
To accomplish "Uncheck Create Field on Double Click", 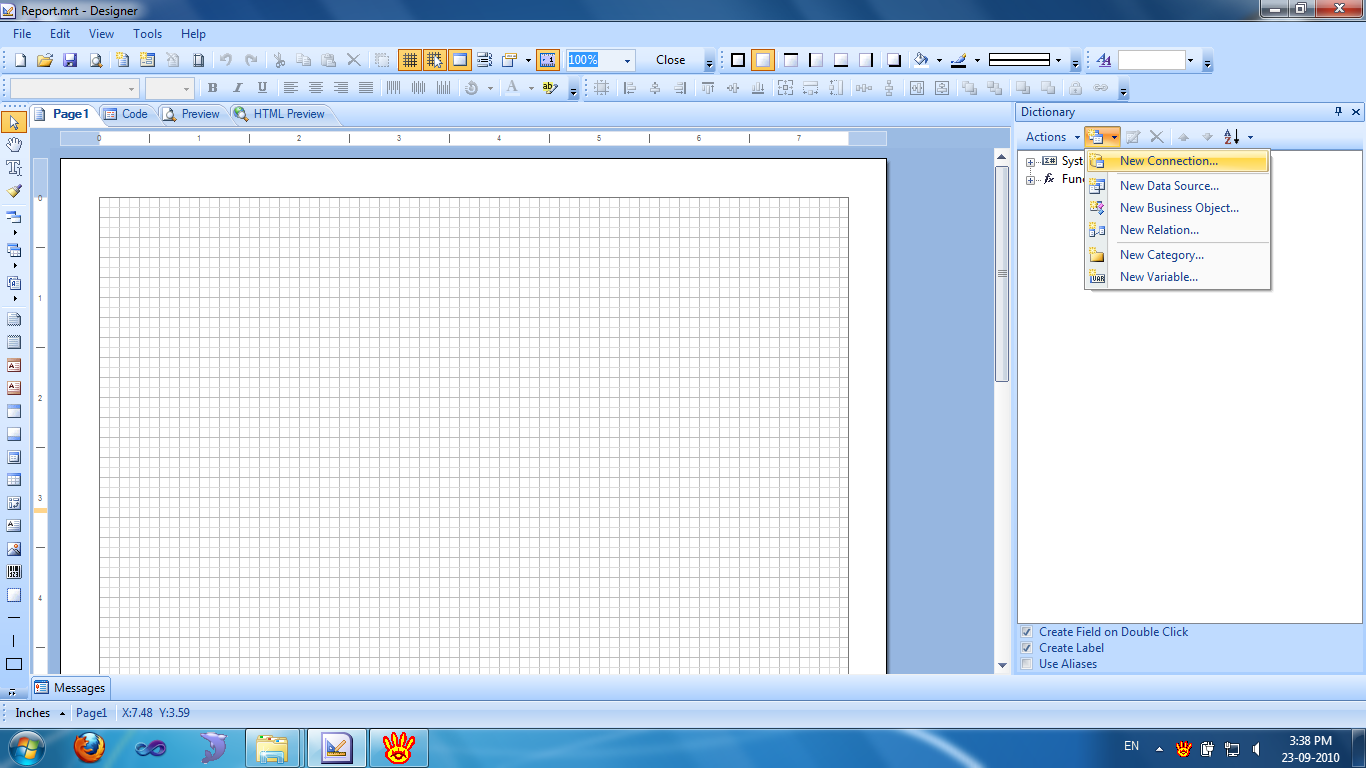I will [x=1027, y=632].
